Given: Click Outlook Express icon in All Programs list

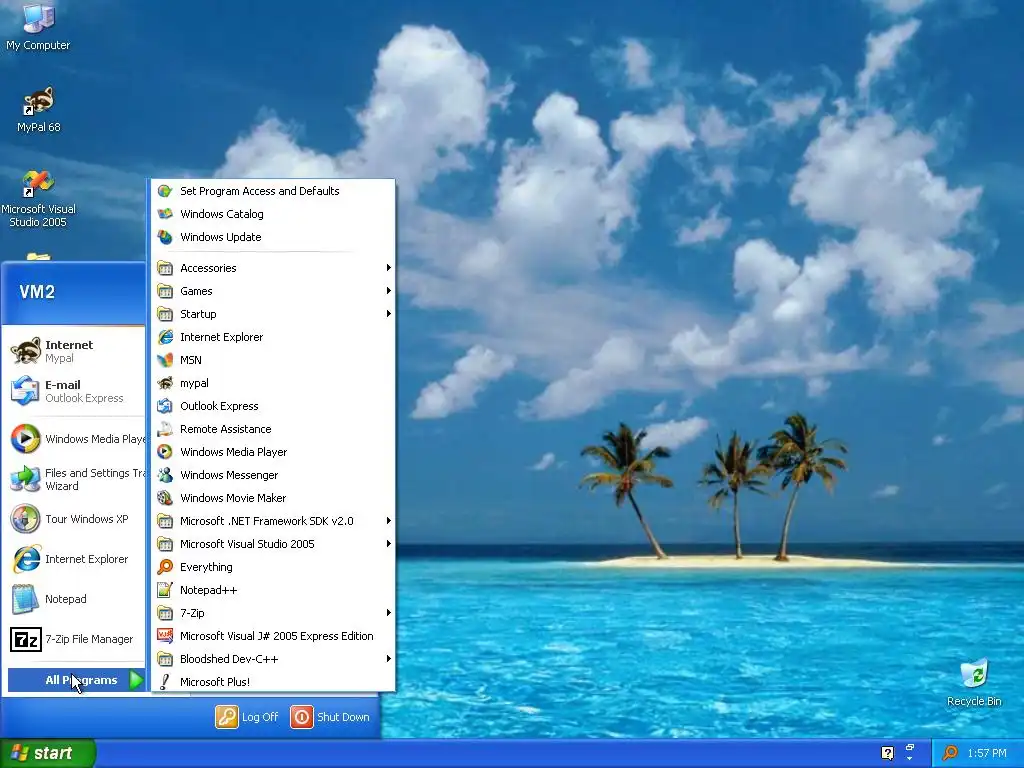Looking at the screenshot, I should tap(165, 406).
